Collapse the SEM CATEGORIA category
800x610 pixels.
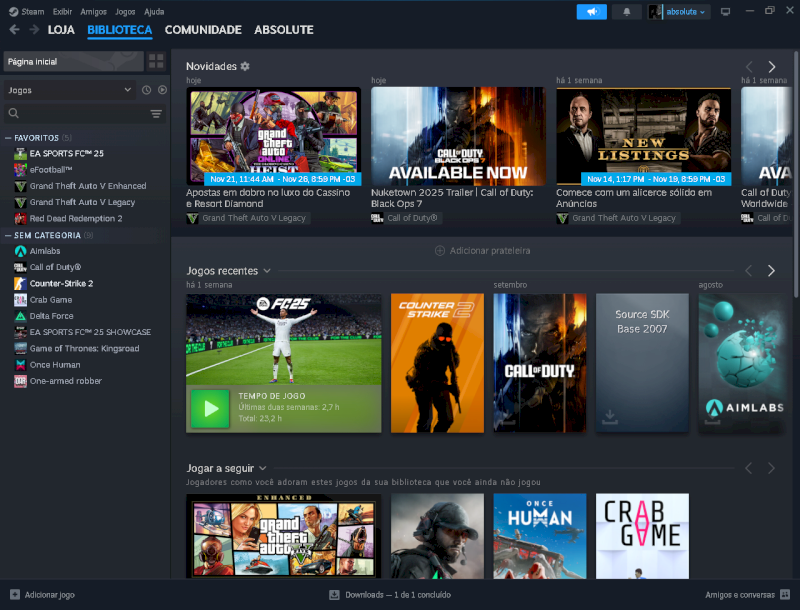(8, 236)
